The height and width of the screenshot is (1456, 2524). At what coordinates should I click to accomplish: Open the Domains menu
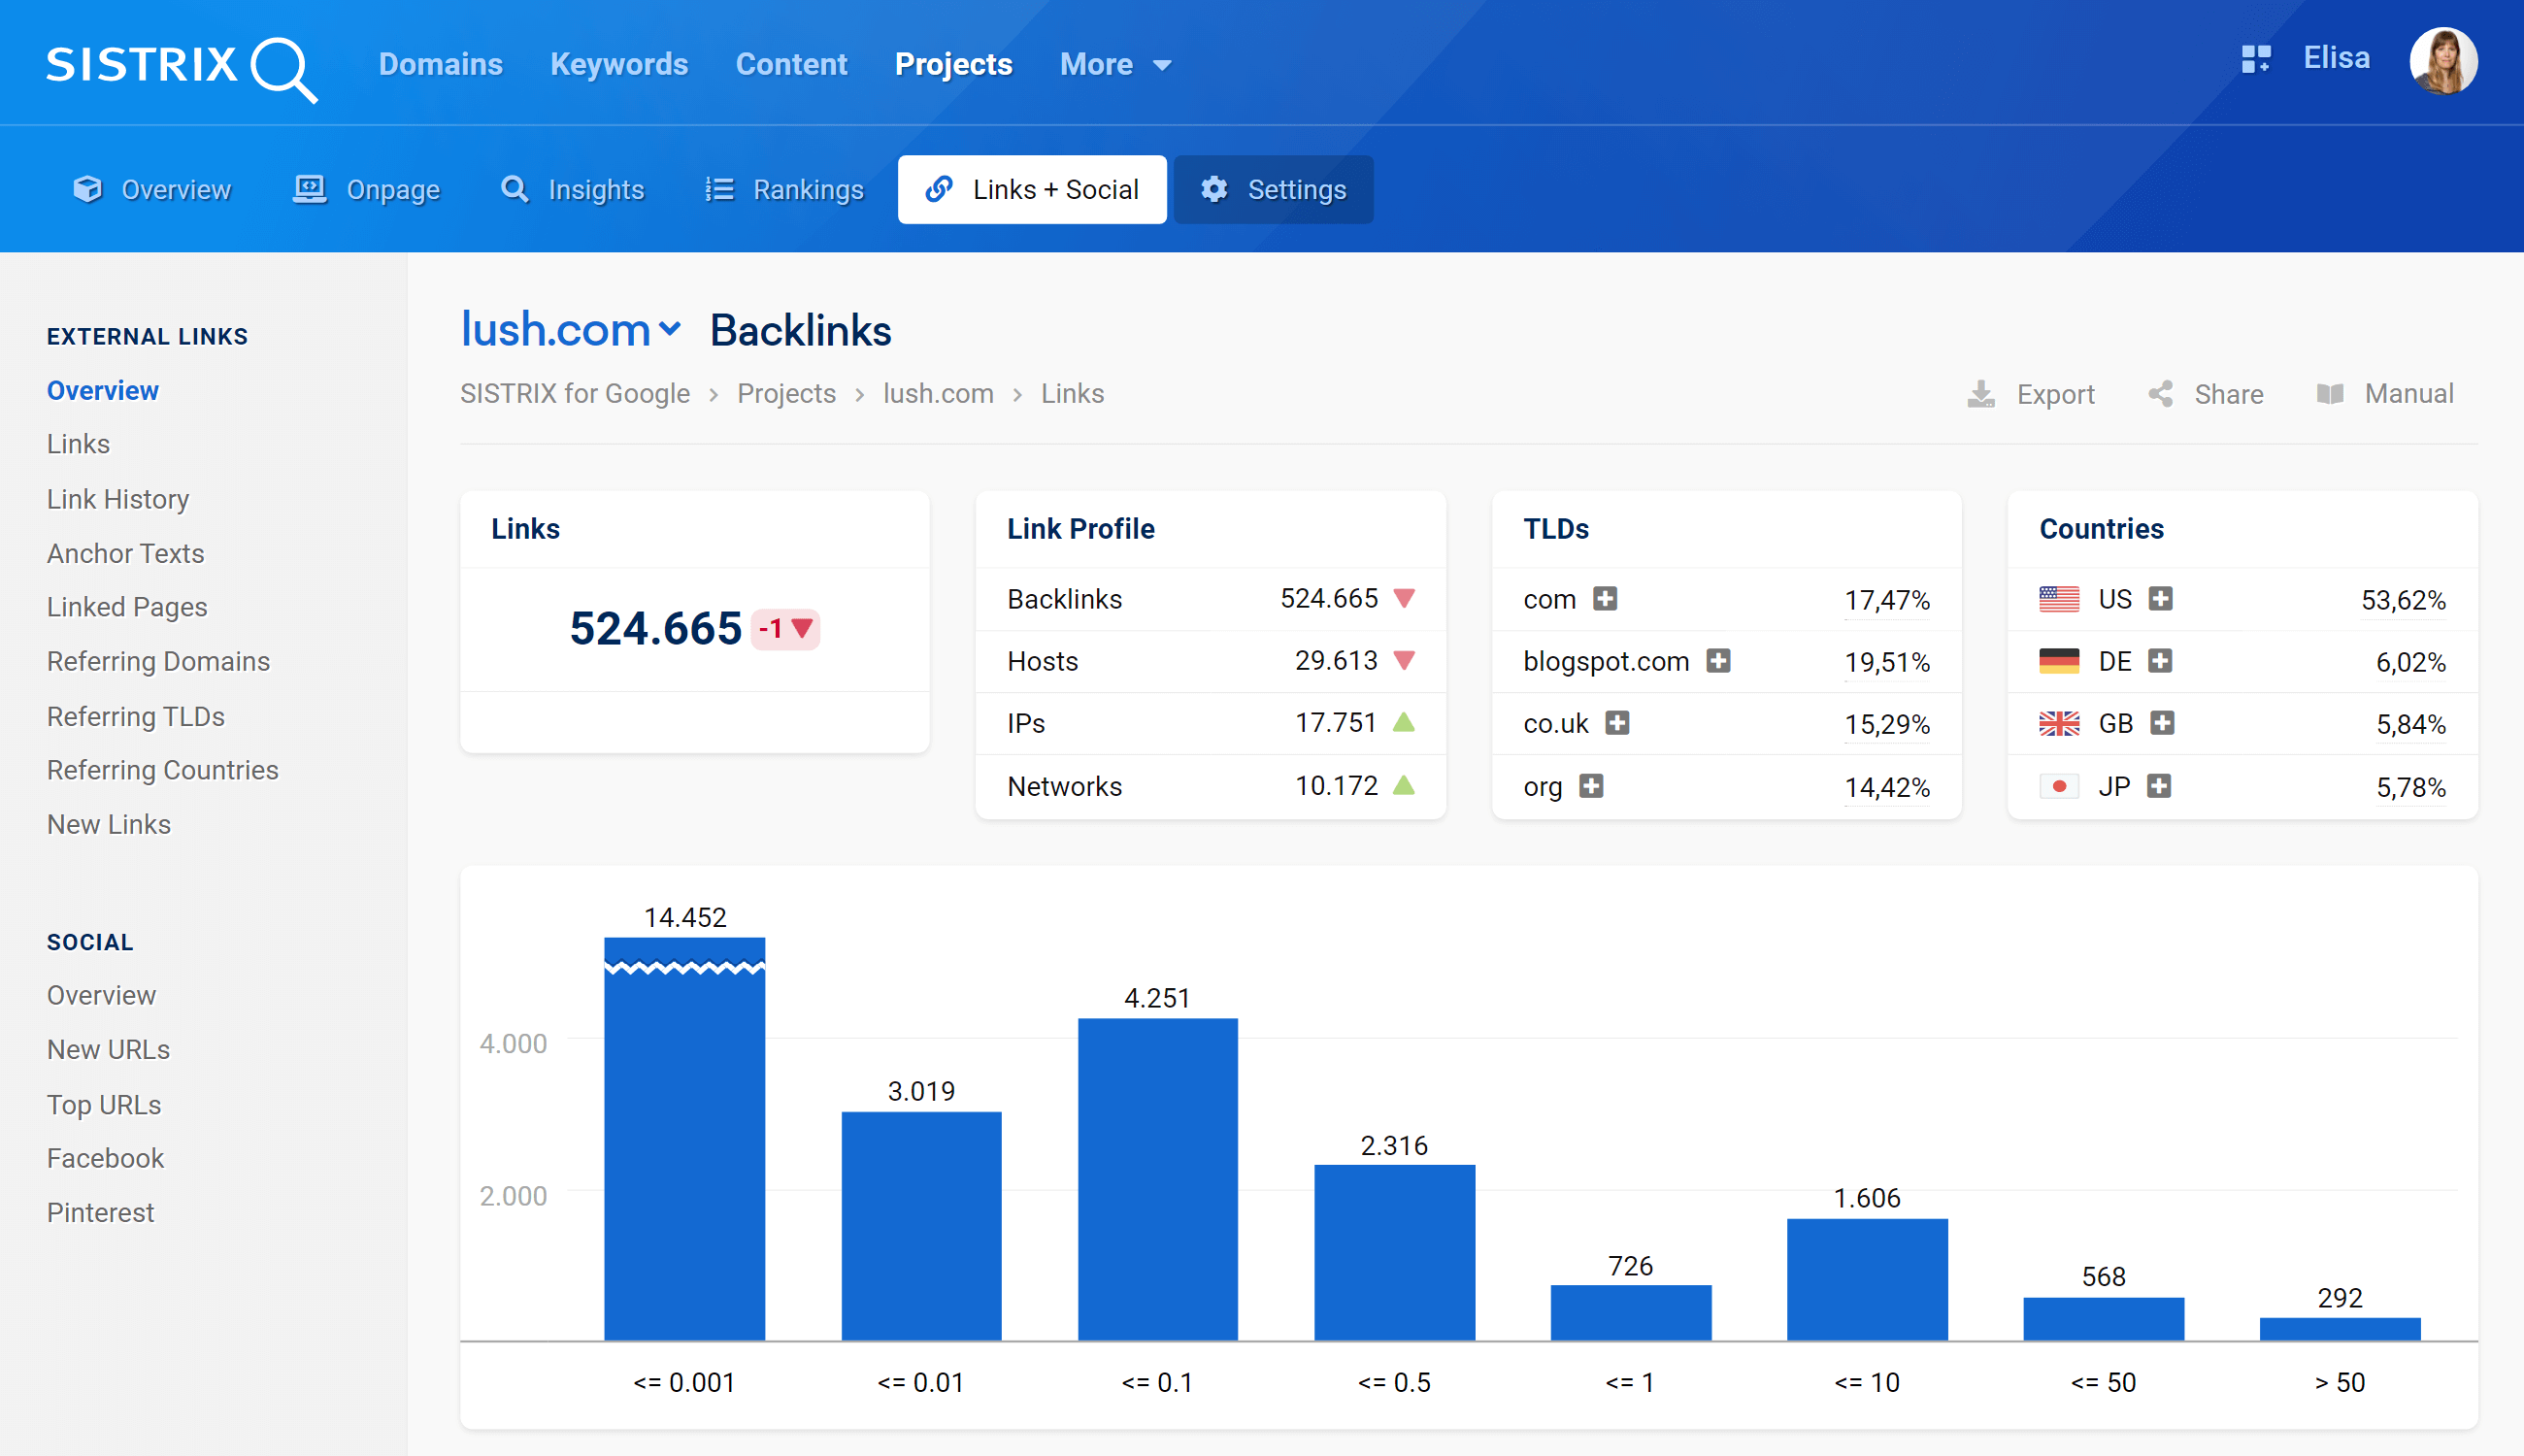[x=440, y=65]
